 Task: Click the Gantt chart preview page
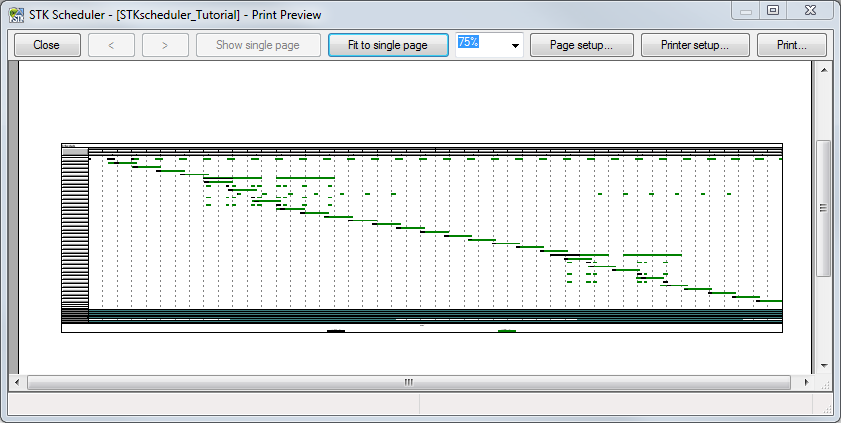421,238
